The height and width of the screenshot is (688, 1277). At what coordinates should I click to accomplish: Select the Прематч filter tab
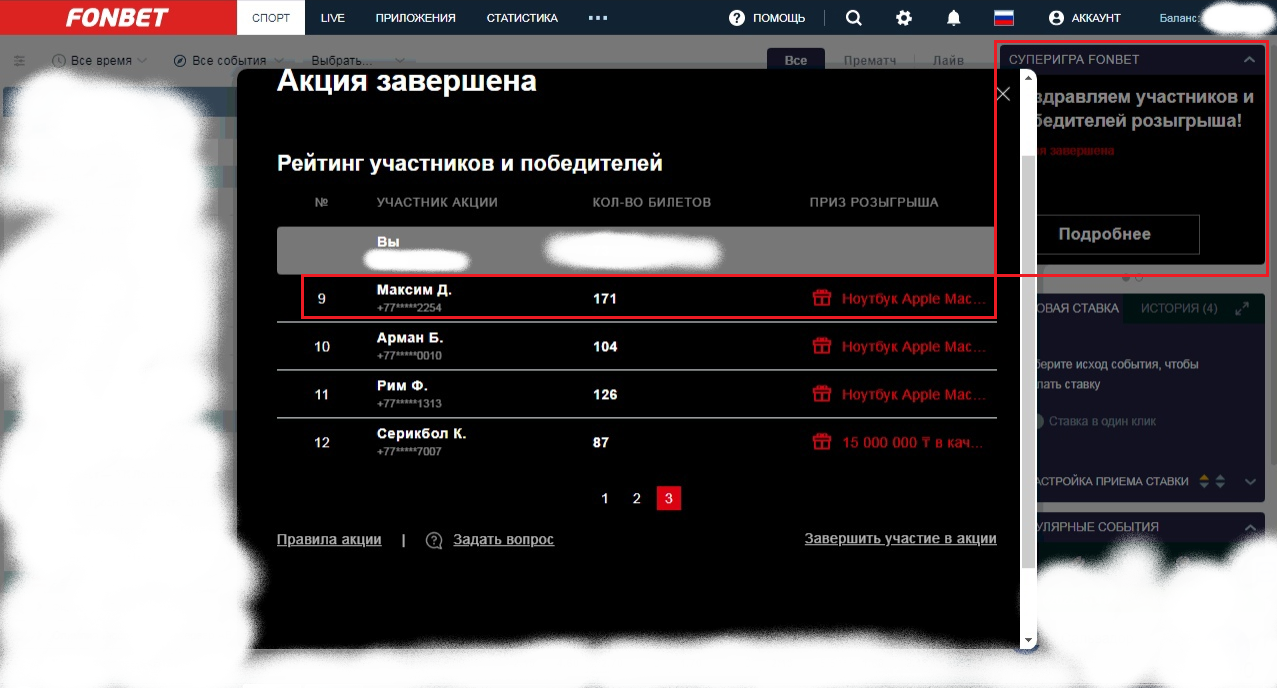point(869,60)
